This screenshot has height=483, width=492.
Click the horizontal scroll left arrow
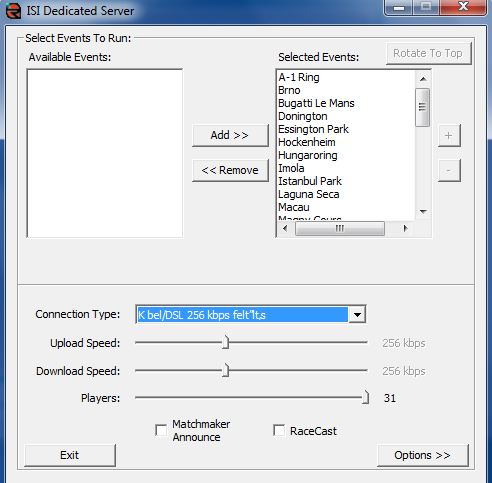pyautogui.click(x=285, y=228)
